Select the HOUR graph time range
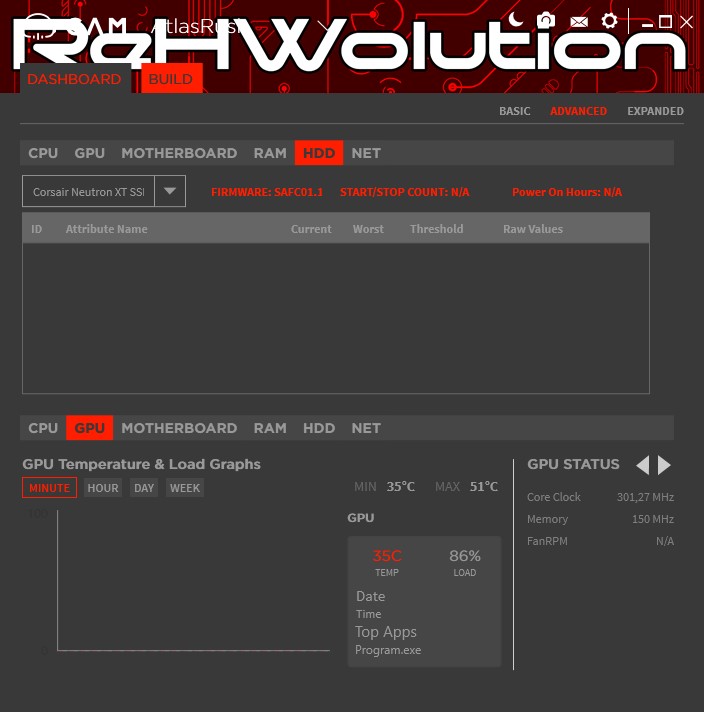 (x=103, y=488)
